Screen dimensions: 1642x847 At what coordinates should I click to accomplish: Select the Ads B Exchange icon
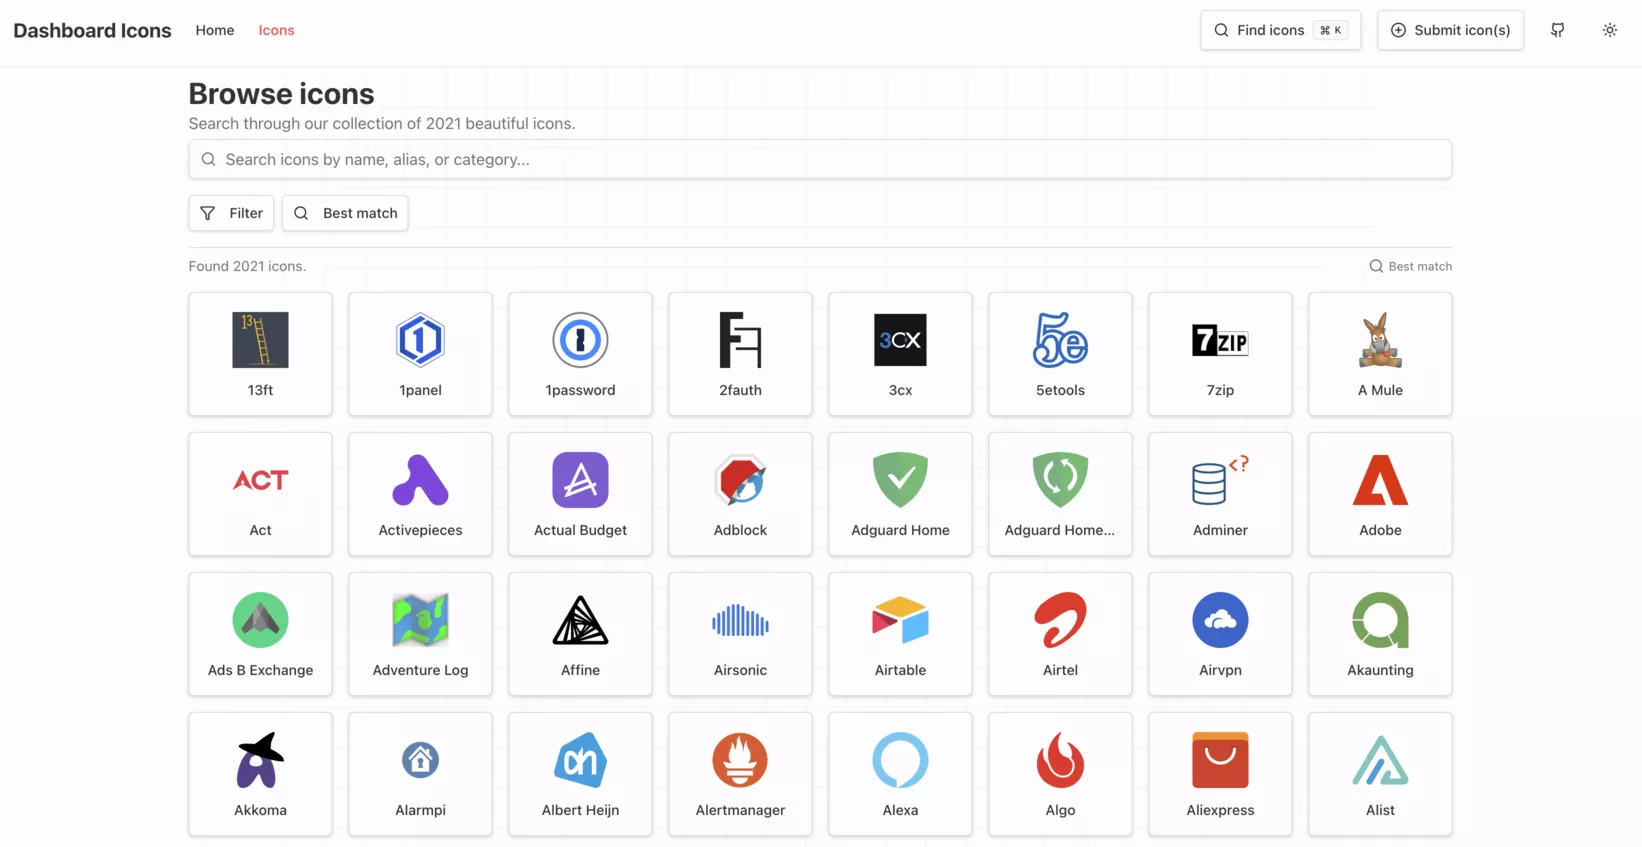click(260, 634)
